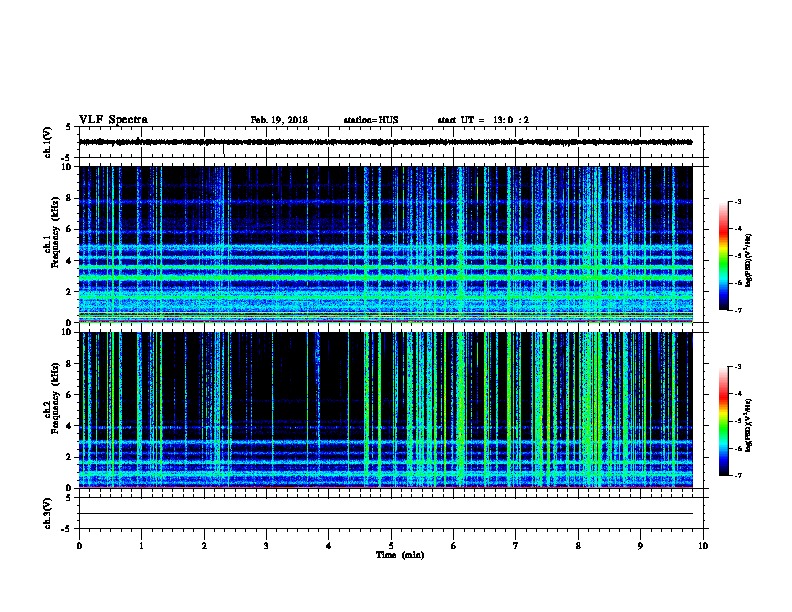The image size is (792, 612).
Task: Select the date "Feb. 19, 2018"
Action: coord(279,120)
